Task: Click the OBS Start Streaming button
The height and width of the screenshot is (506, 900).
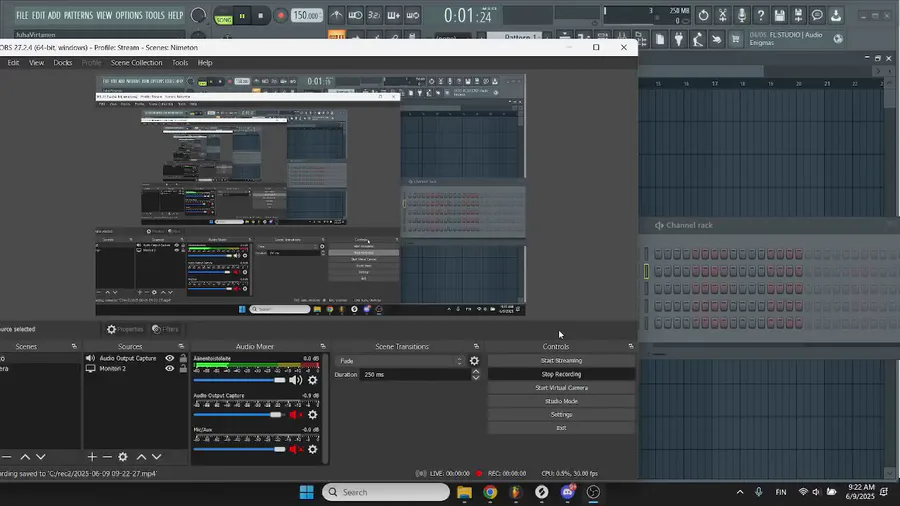Action: coord(561,360)
